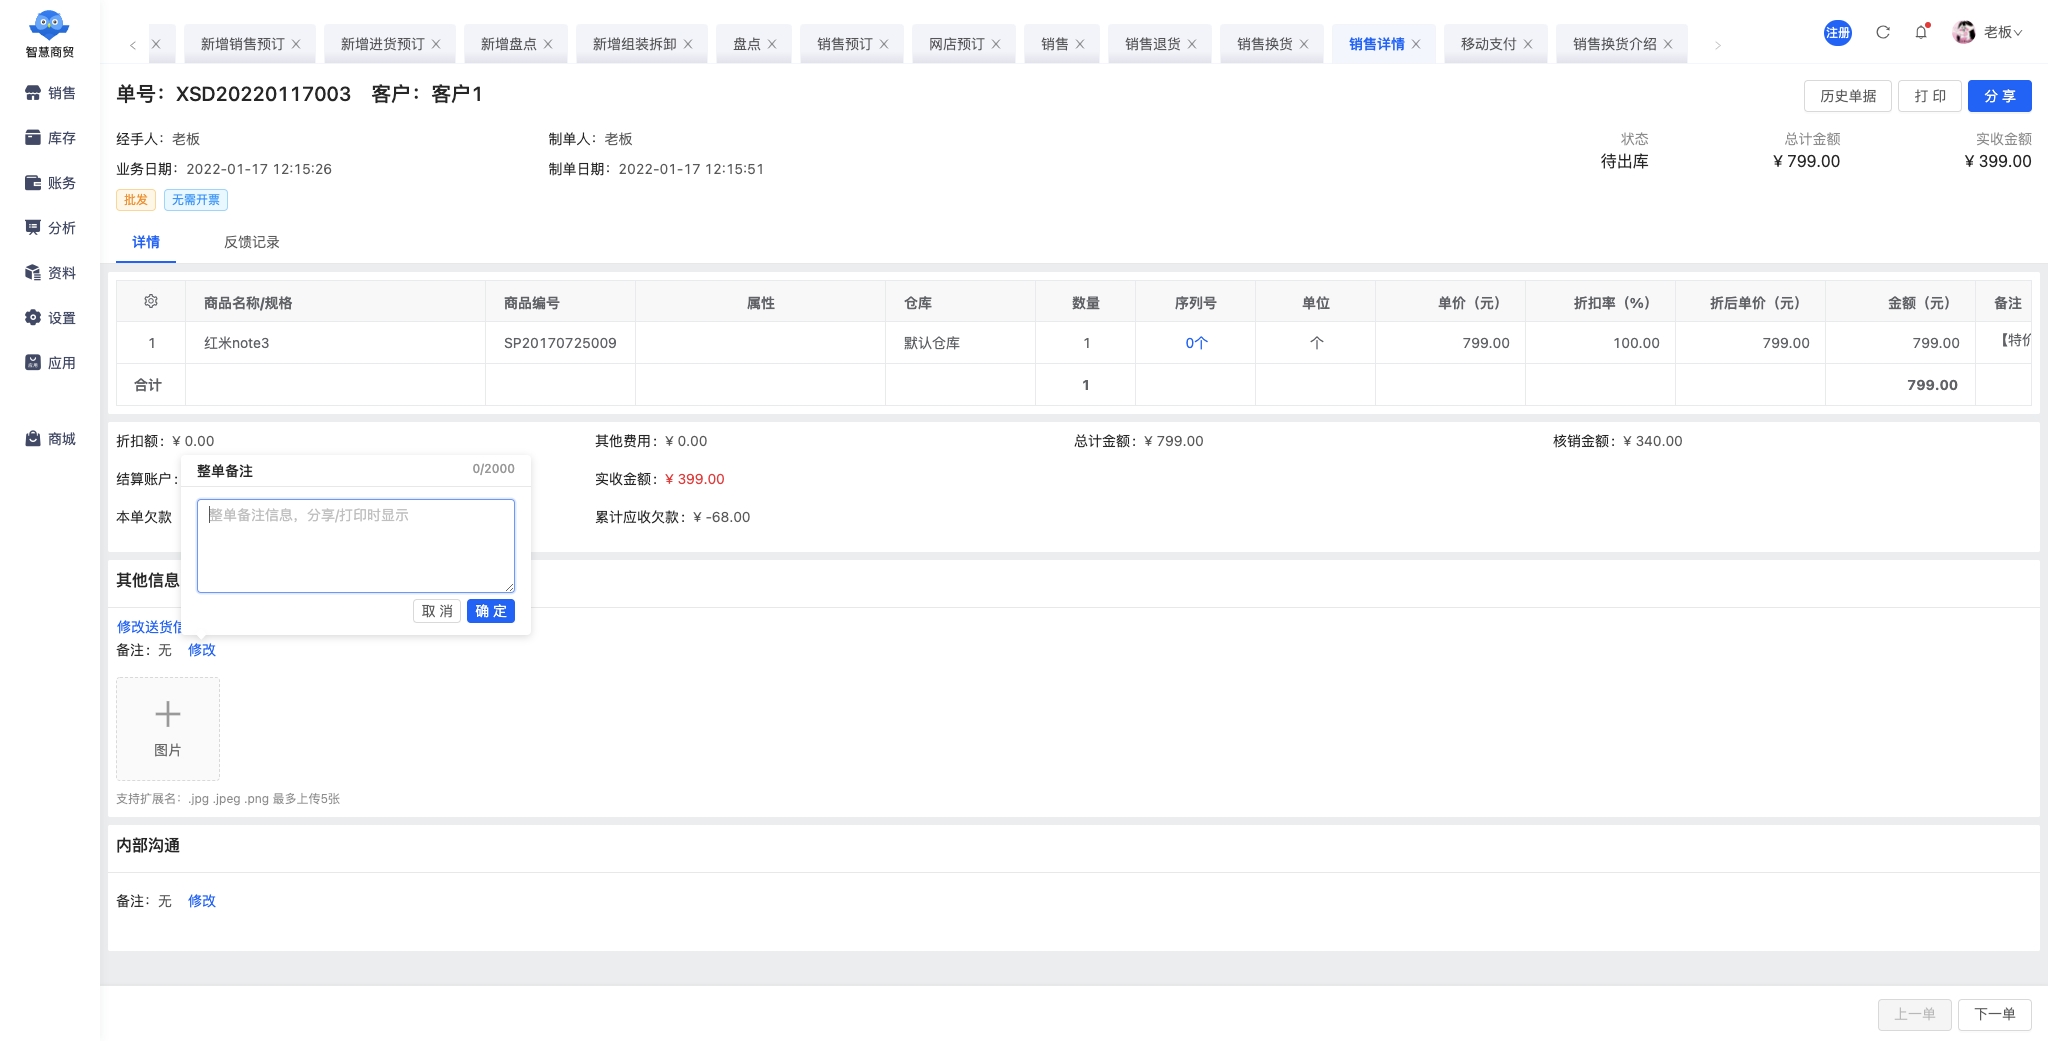Click 修改 link under 内部沟通
Screen dimensions: 2048x1041
pyautogui.click(x=202, y=901)
